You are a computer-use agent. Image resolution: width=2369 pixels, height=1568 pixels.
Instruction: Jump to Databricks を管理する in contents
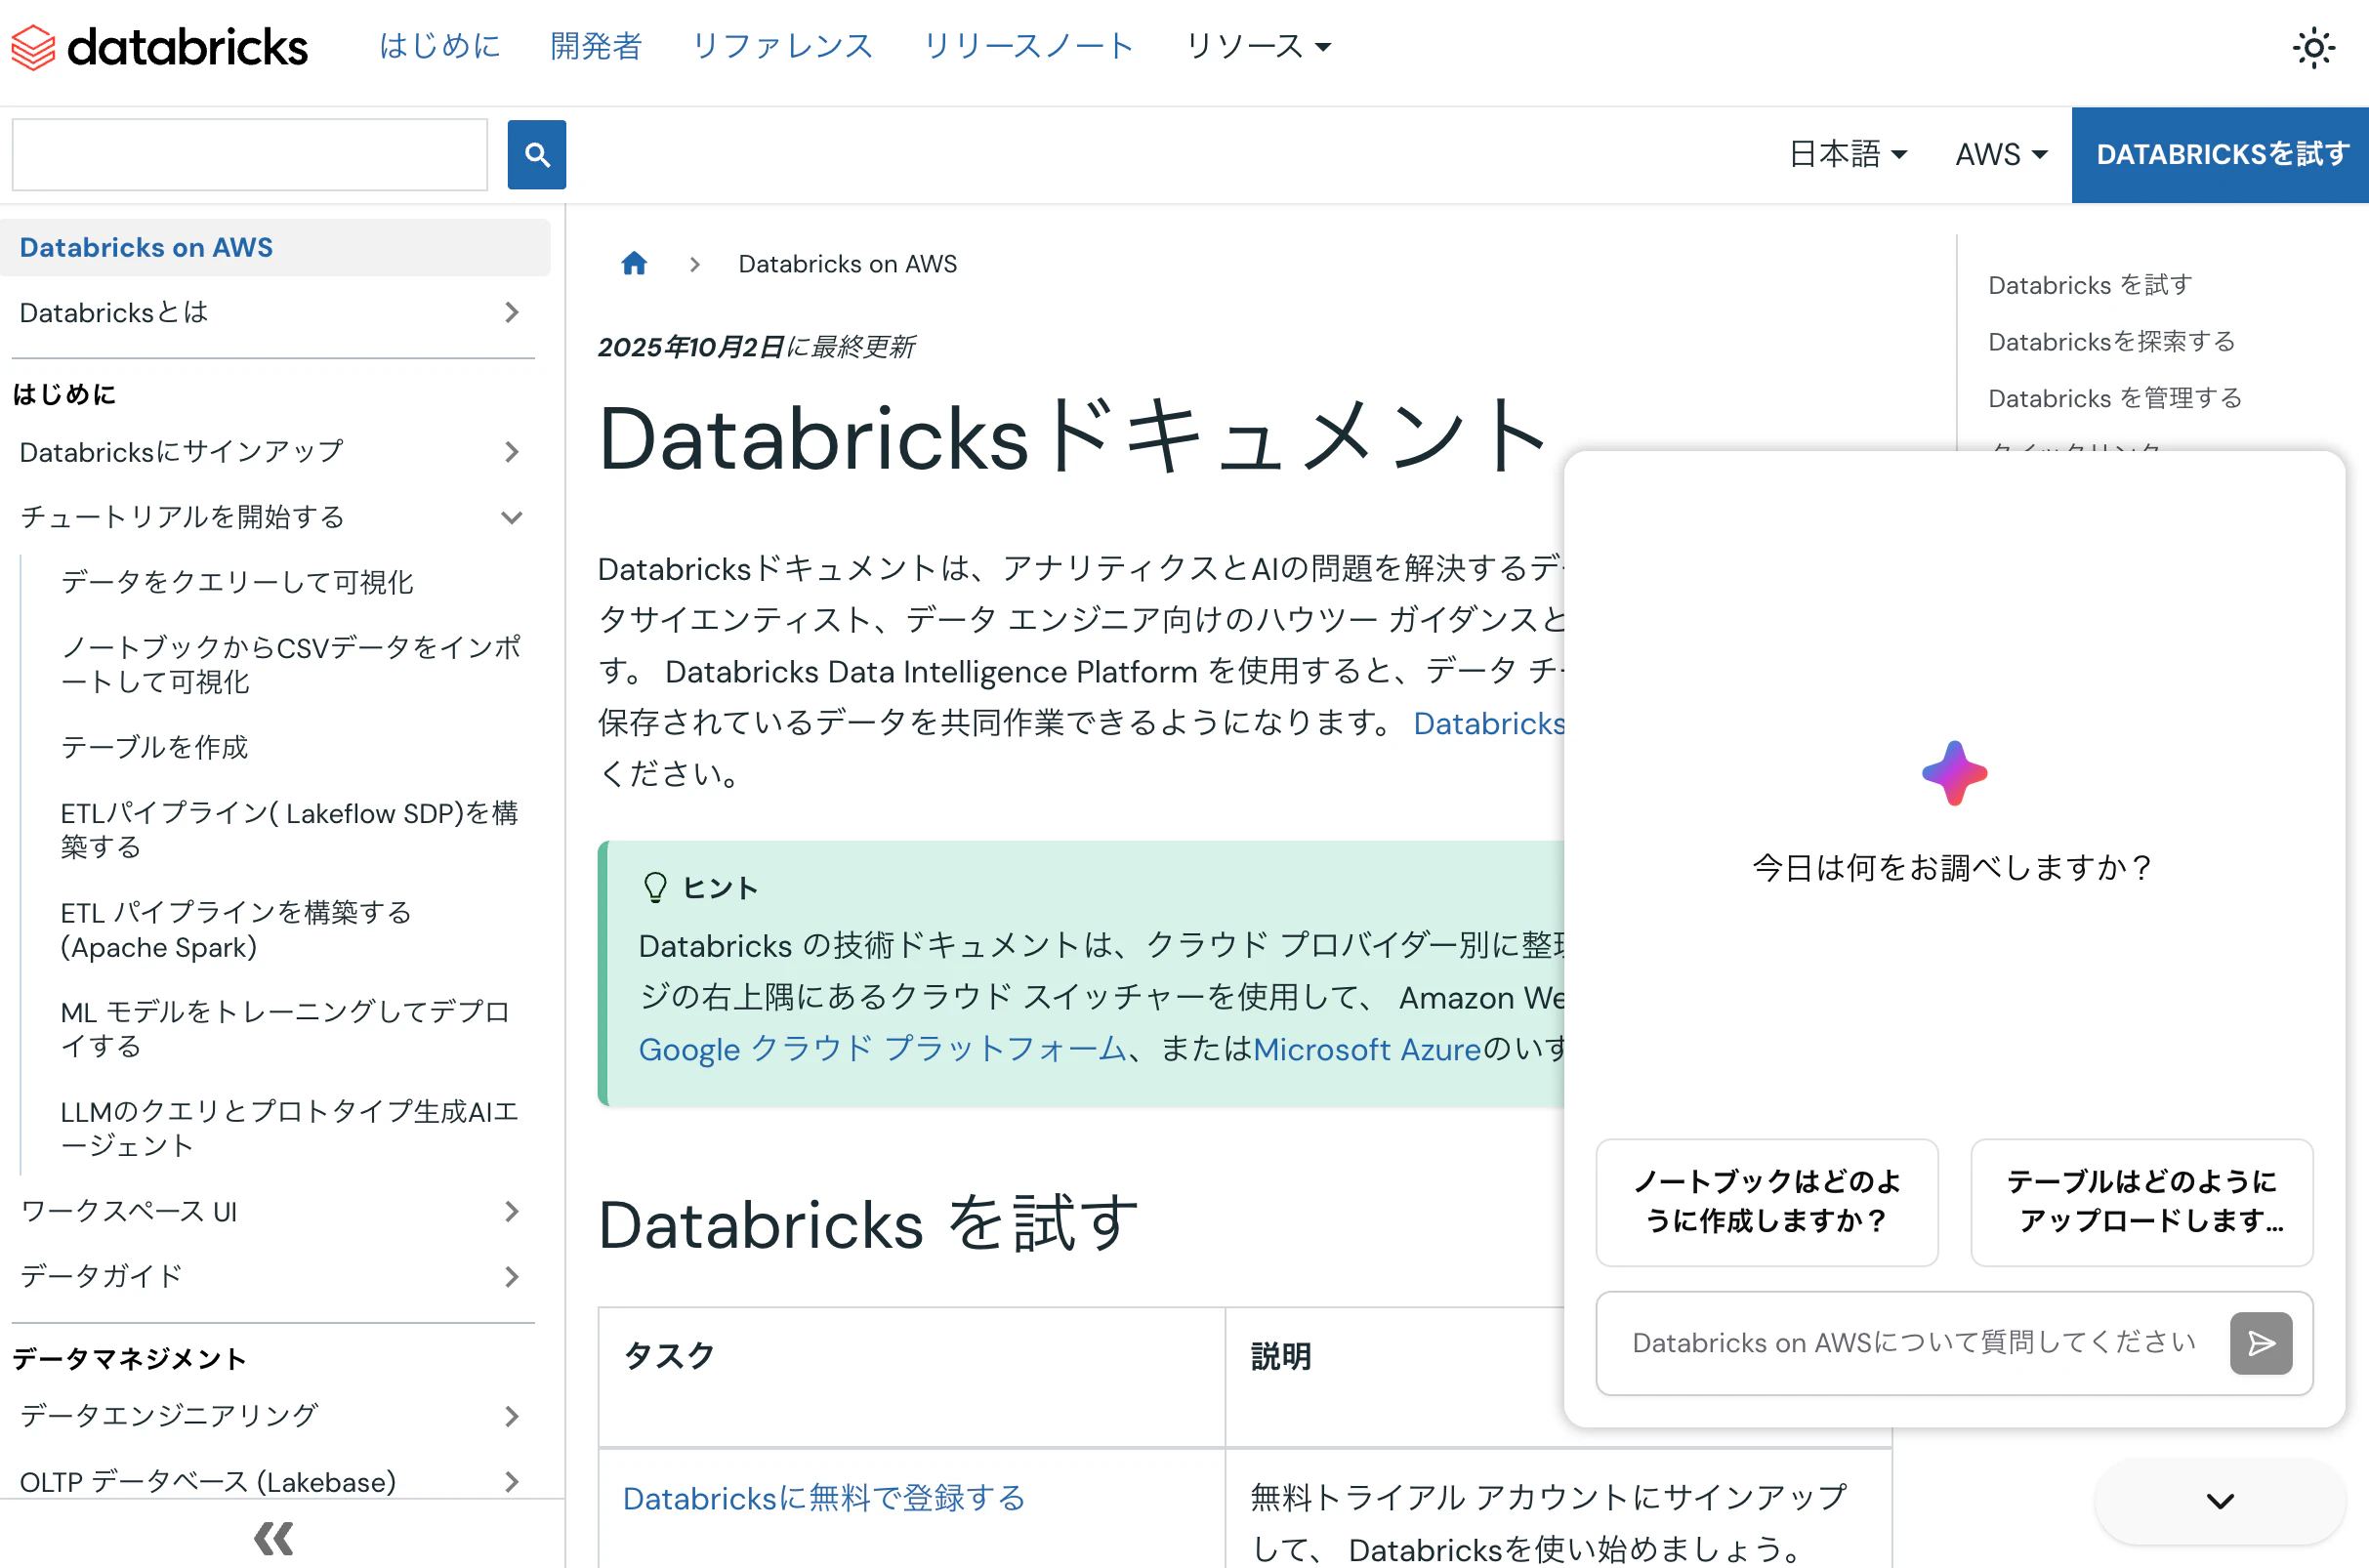tap(2115, 398)
